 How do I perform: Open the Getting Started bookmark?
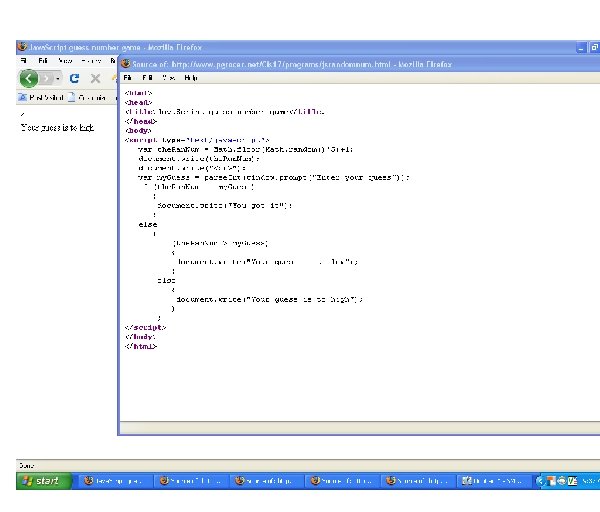87,98
